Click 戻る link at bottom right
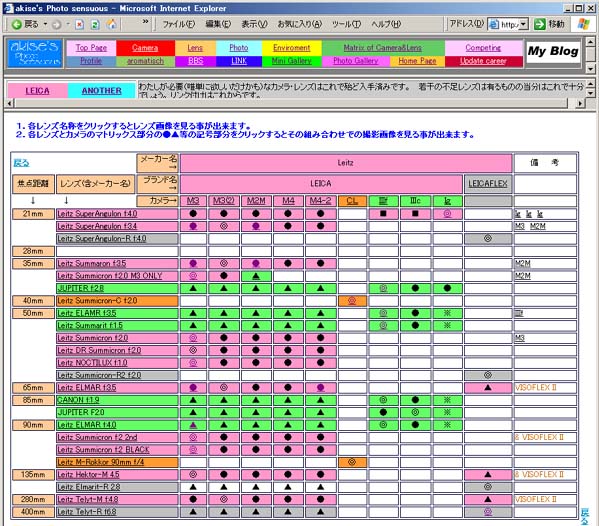This screenshot has height=526, width=599. click(x=584, y=516)
